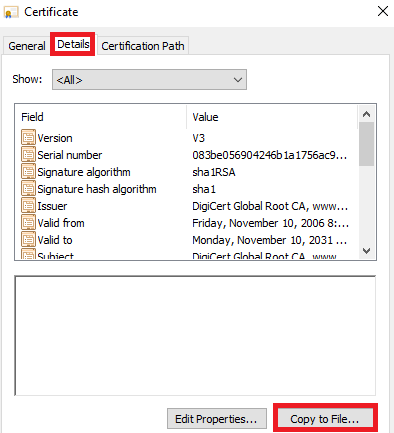Select the Issuer row label
394x433 pixels.
(52, 206)
